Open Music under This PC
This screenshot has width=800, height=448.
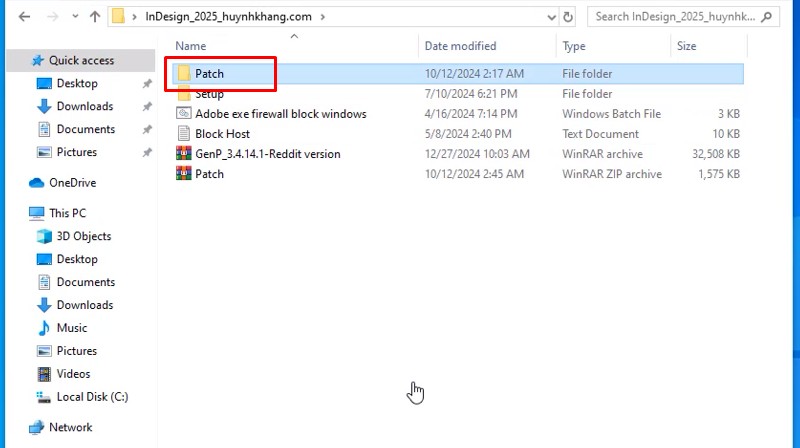(x=71, y=328)
